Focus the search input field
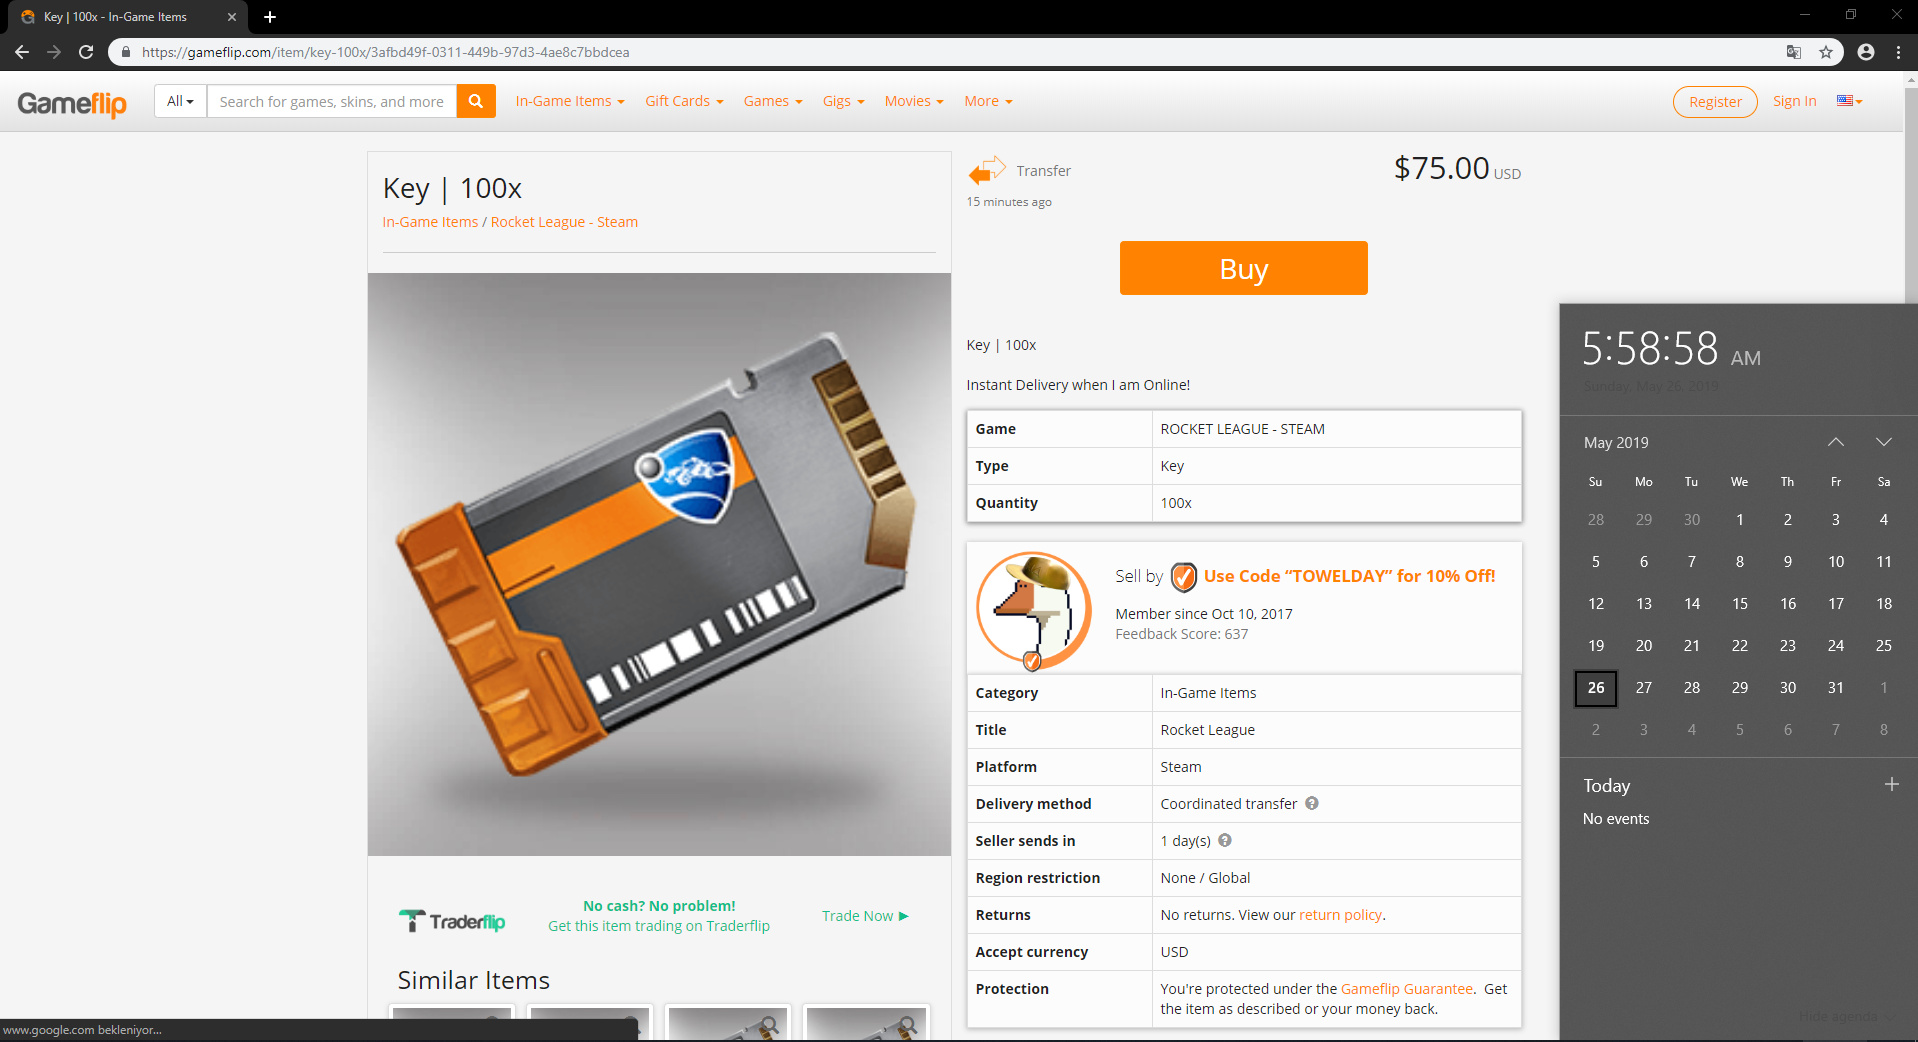This screenshot has height=1042, width=1918. click(x=332, y=101)
